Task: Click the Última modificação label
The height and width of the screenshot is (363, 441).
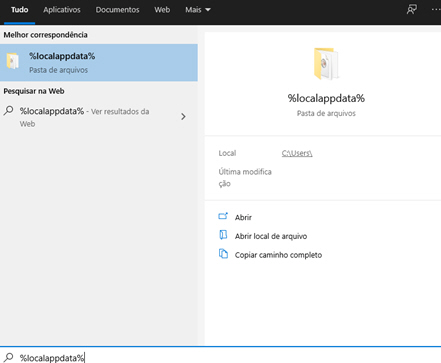Action: [245, 178]
